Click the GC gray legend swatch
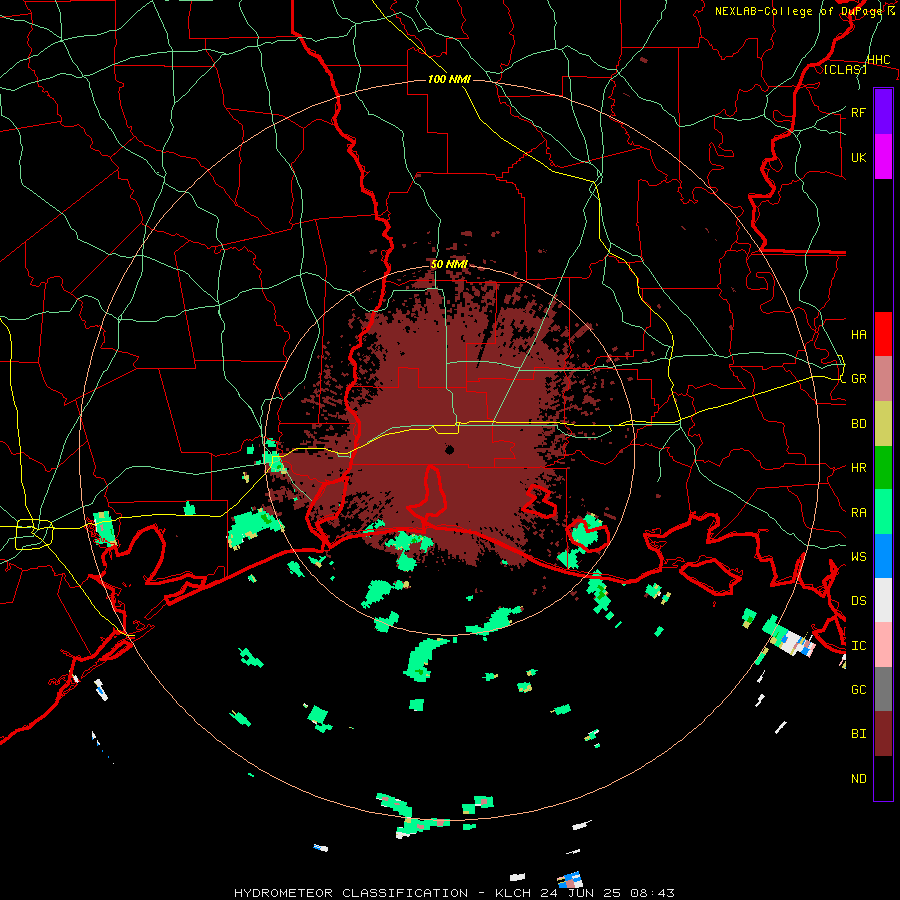900x900 pixels. pyautogui.click(x=883, y=689)
